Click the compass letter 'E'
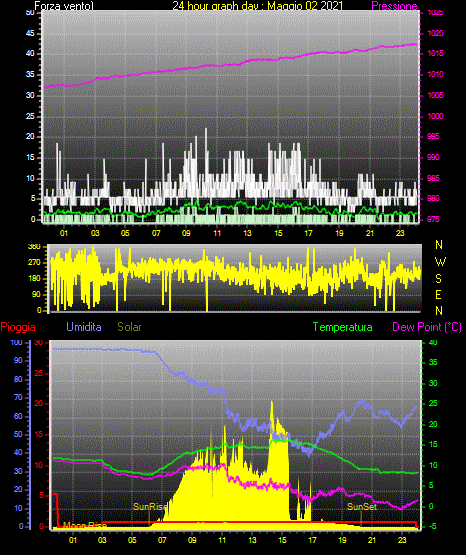This screenshot has height=555, width=466. point(438,294)
